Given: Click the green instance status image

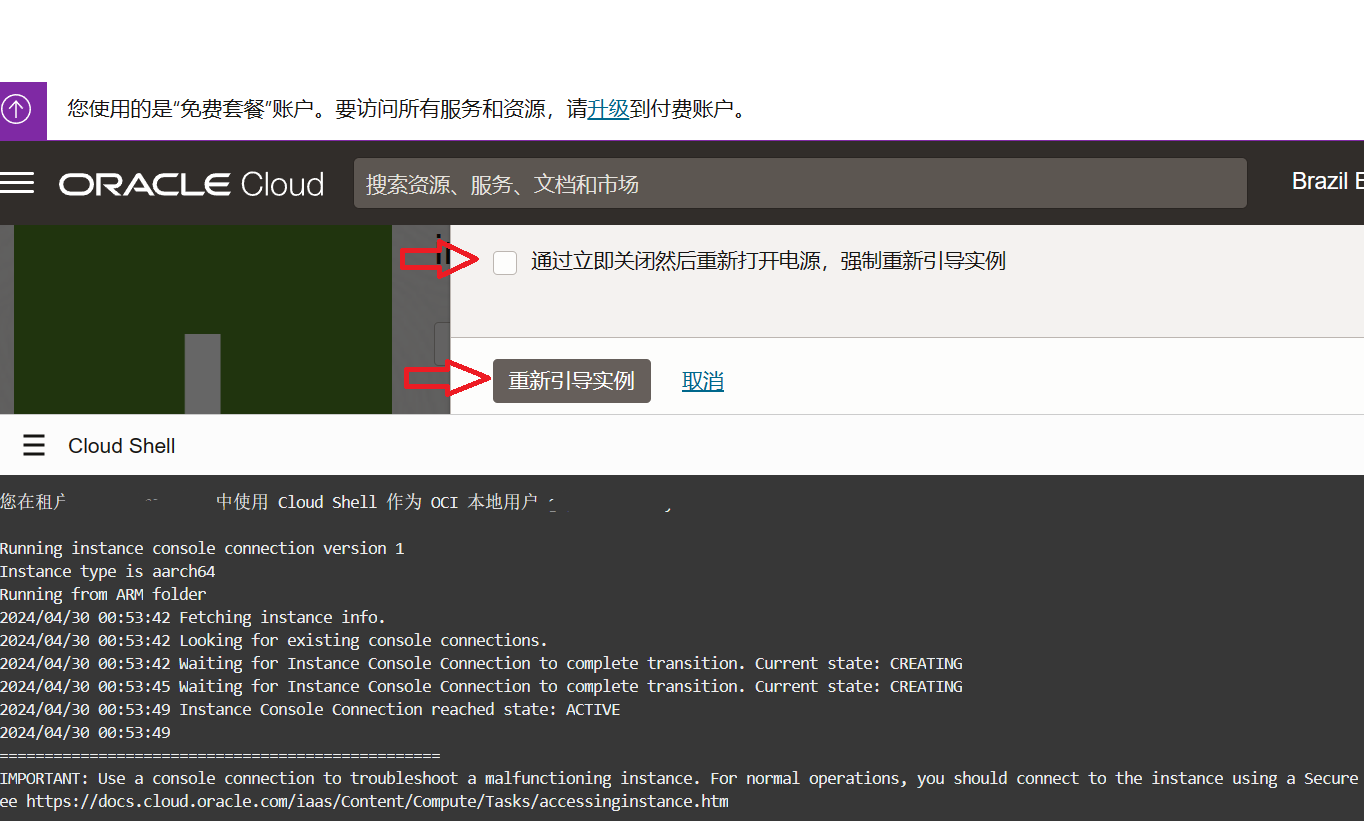Looking at the screenshot, I should tap(203, 318).
